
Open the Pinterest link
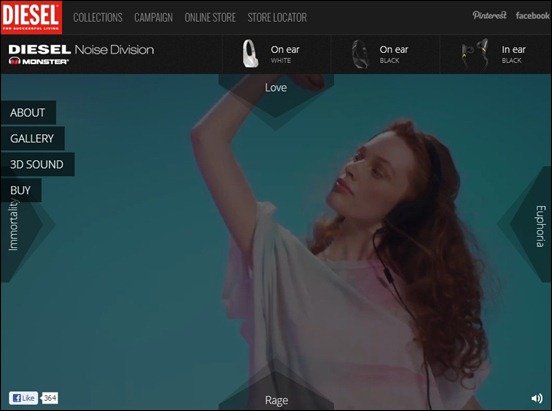489,15
